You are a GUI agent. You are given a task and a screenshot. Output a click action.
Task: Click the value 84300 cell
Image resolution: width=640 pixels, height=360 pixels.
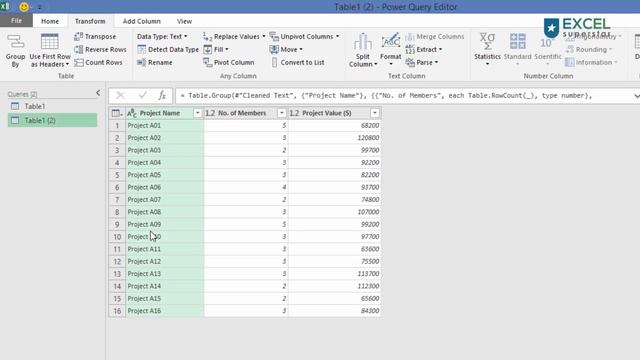(335, 311)
